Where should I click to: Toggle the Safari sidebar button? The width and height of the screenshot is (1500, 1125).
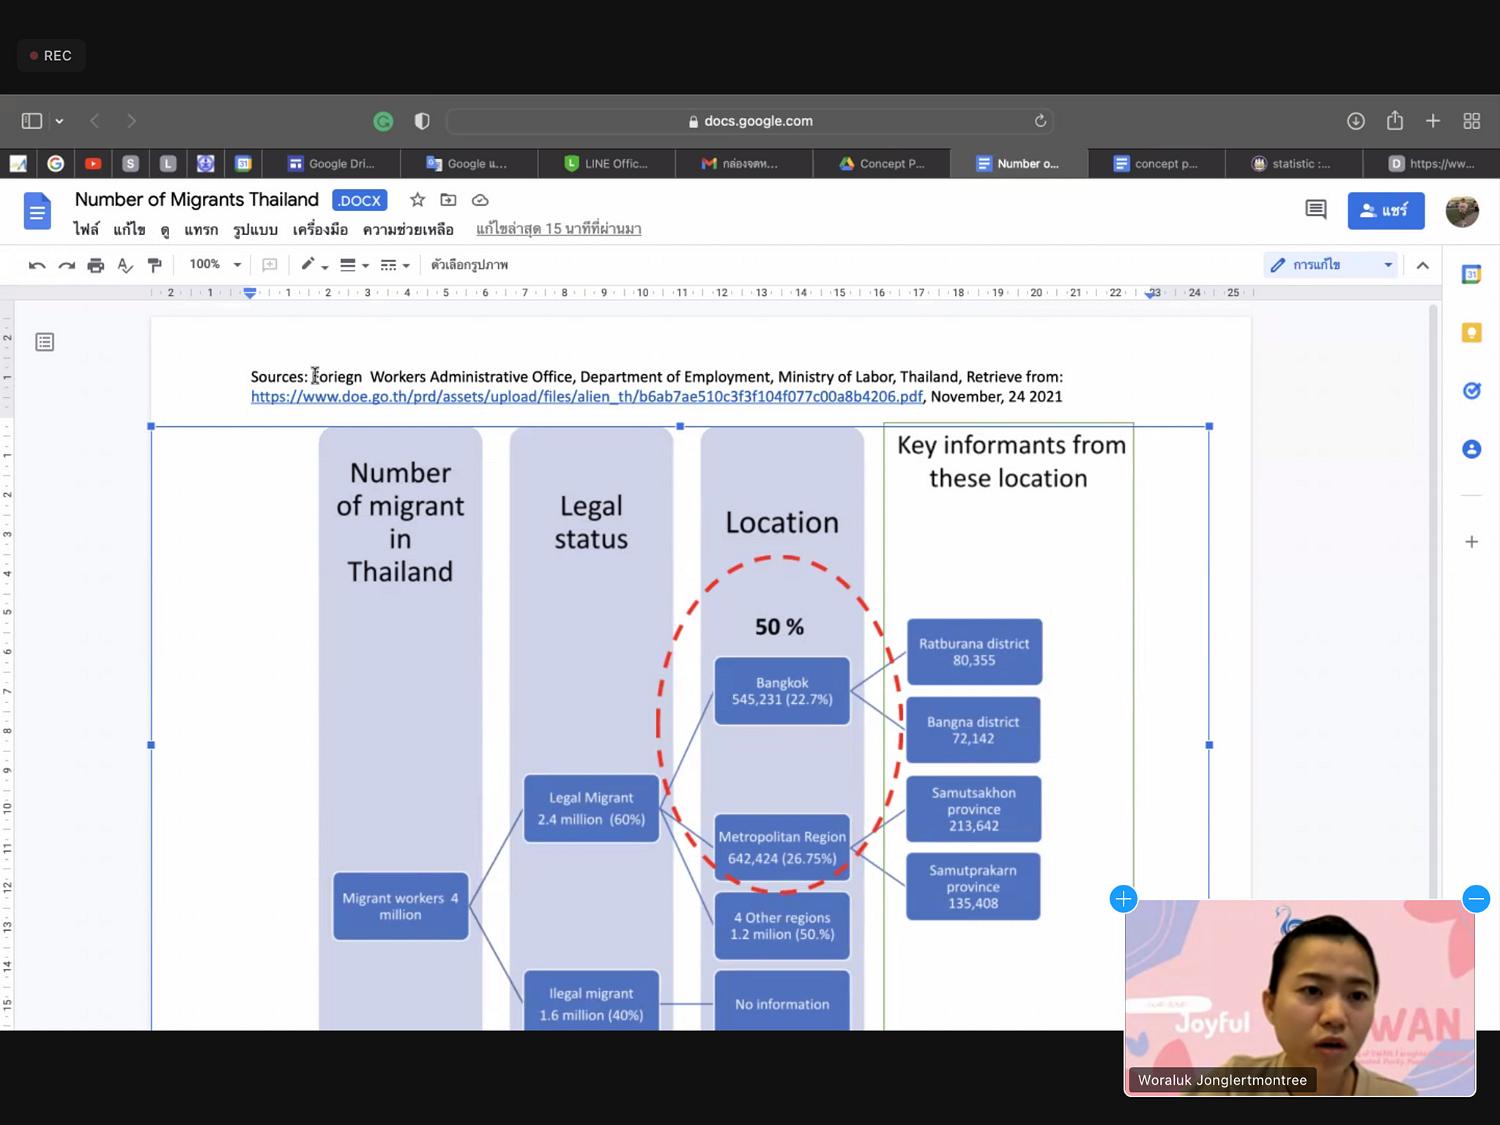click(32, 121)
